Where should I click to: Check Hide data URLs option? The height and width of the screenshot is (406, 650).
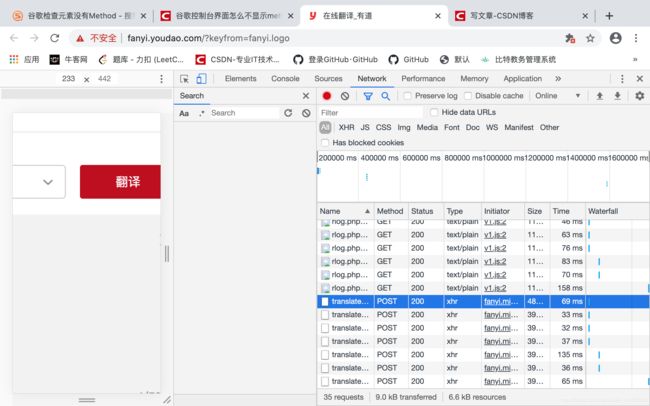pos(434,112)
